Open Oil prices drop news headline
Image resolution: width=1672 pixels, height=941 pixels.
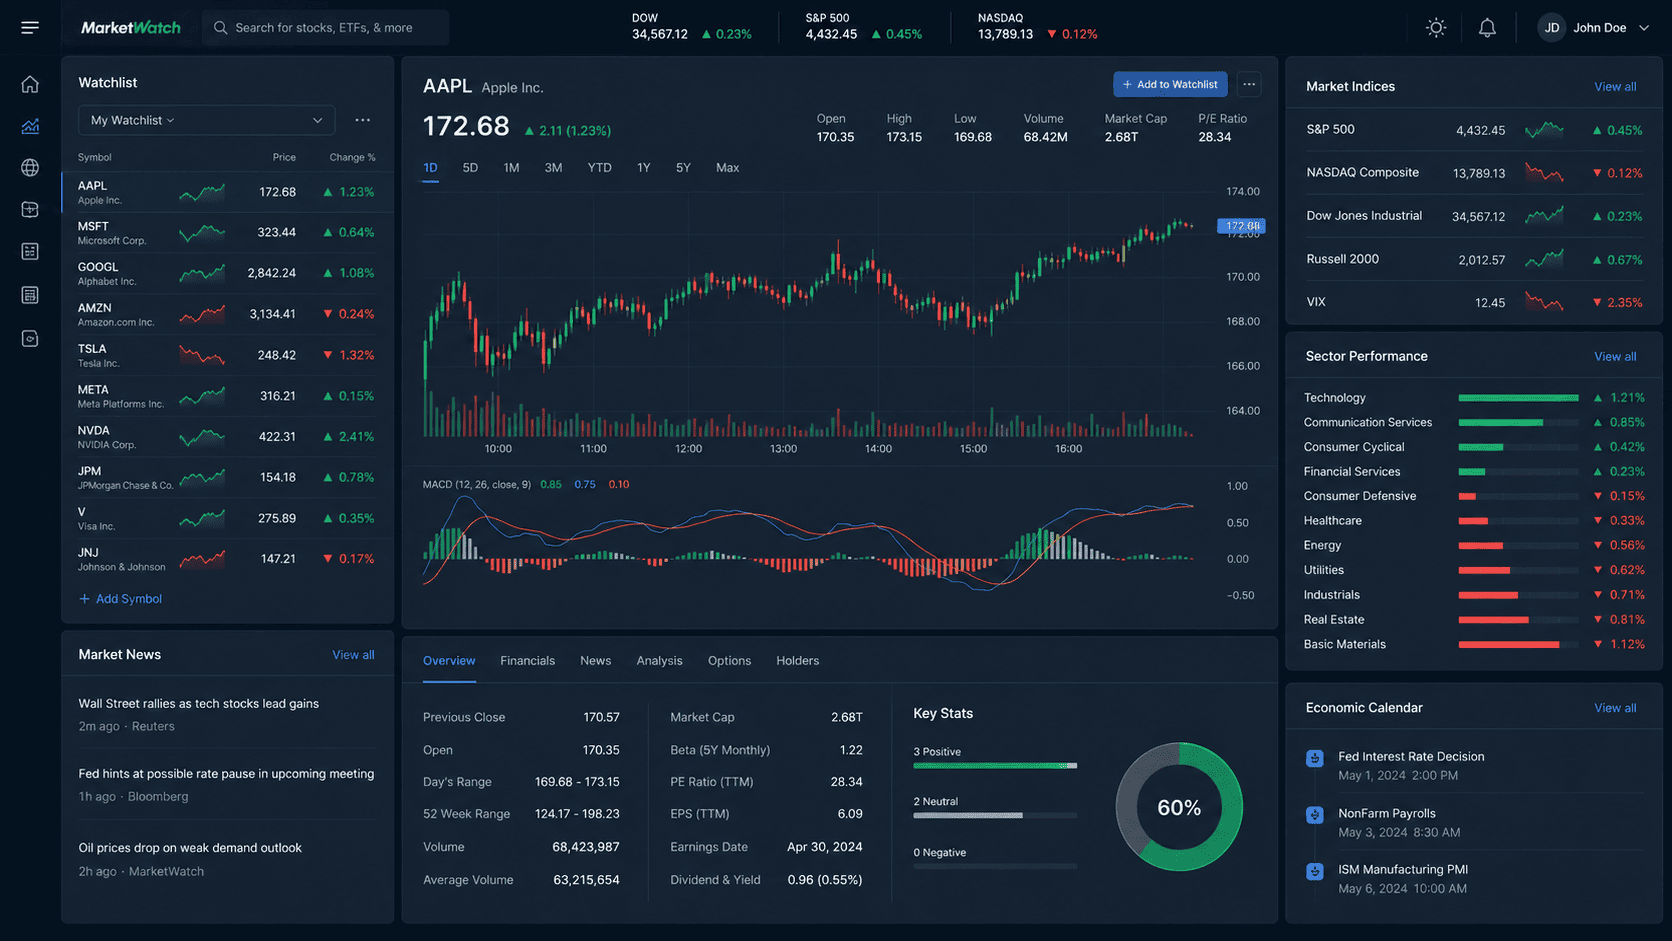click(x=190, y=848)
